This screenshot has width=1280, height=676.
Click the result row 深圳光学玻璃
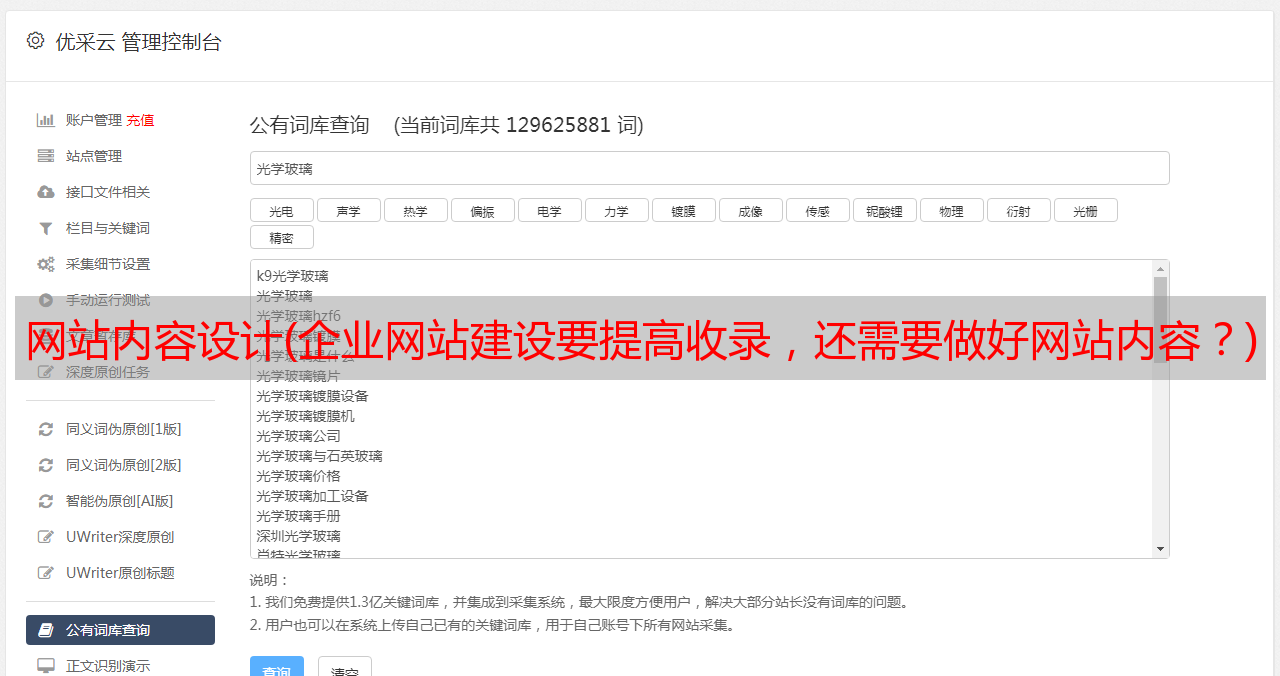click(298, 536)
